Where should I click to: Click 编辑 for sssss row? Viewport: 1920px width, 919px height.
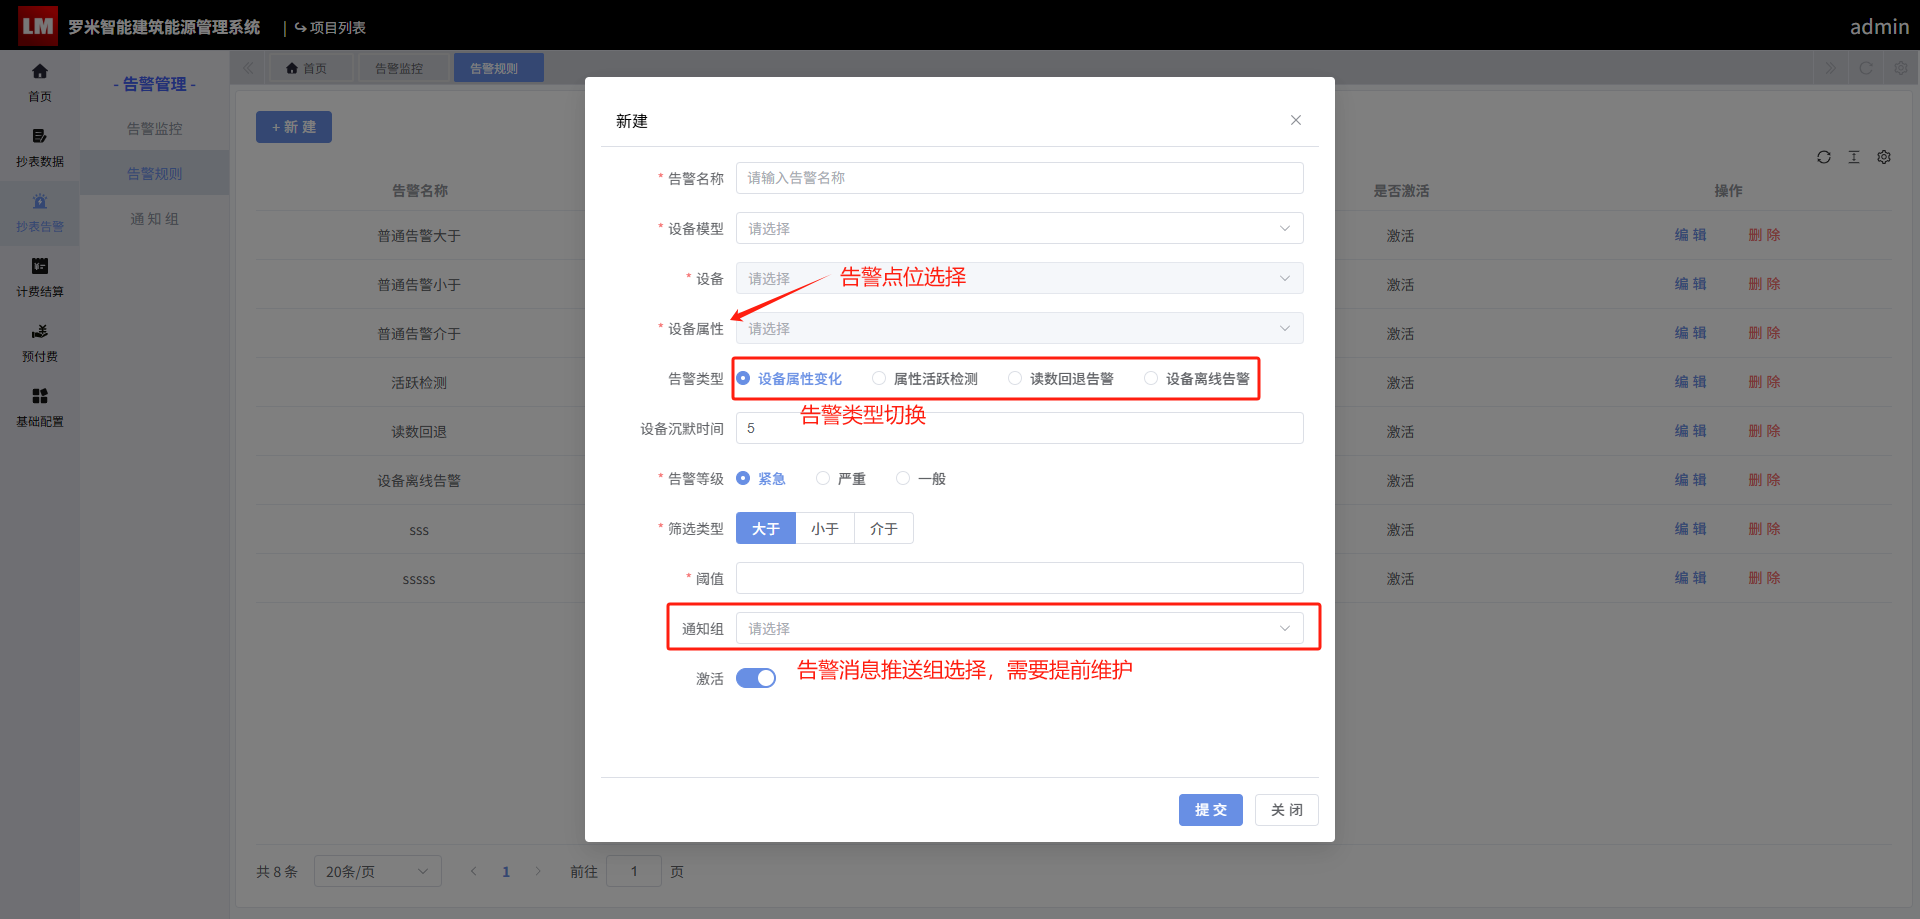coord(1690,578)
